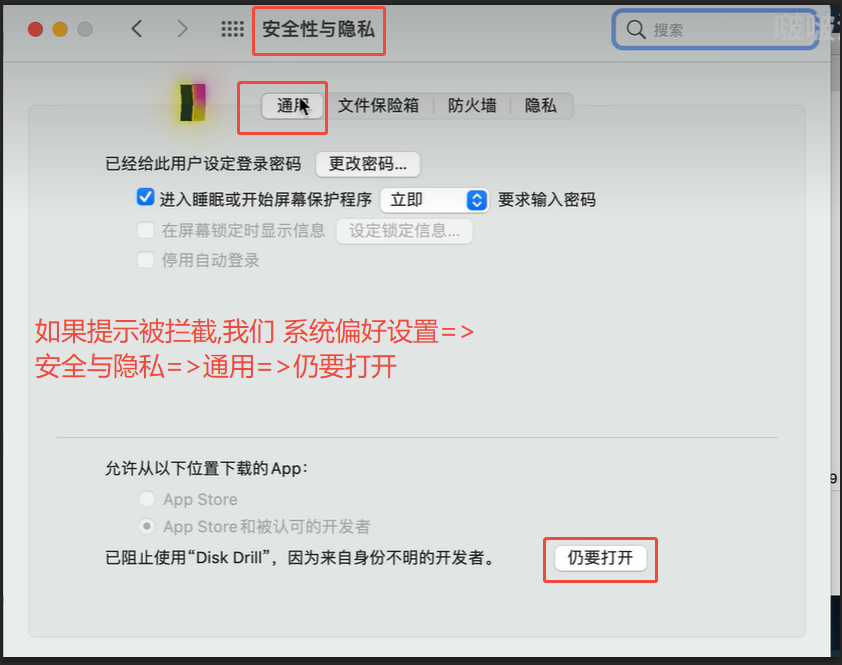
Task: Click the gray zoom window dot
Action: pyautogui.click(x=85, y=29)
